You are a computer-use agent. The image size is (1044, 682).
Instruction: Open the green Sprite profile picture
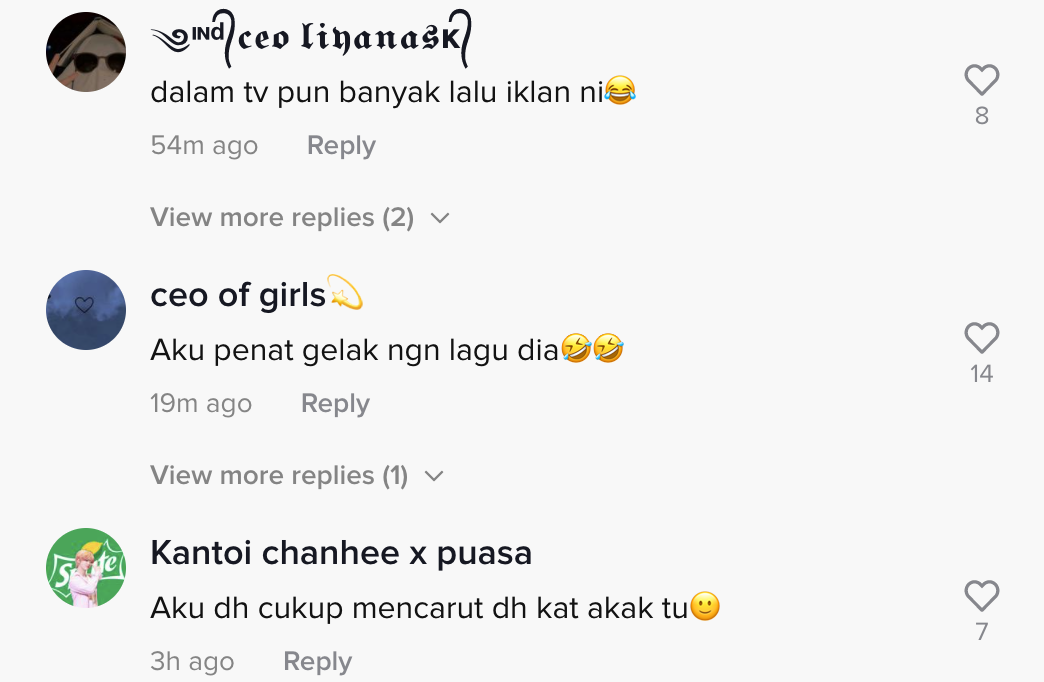click(86, 568)
